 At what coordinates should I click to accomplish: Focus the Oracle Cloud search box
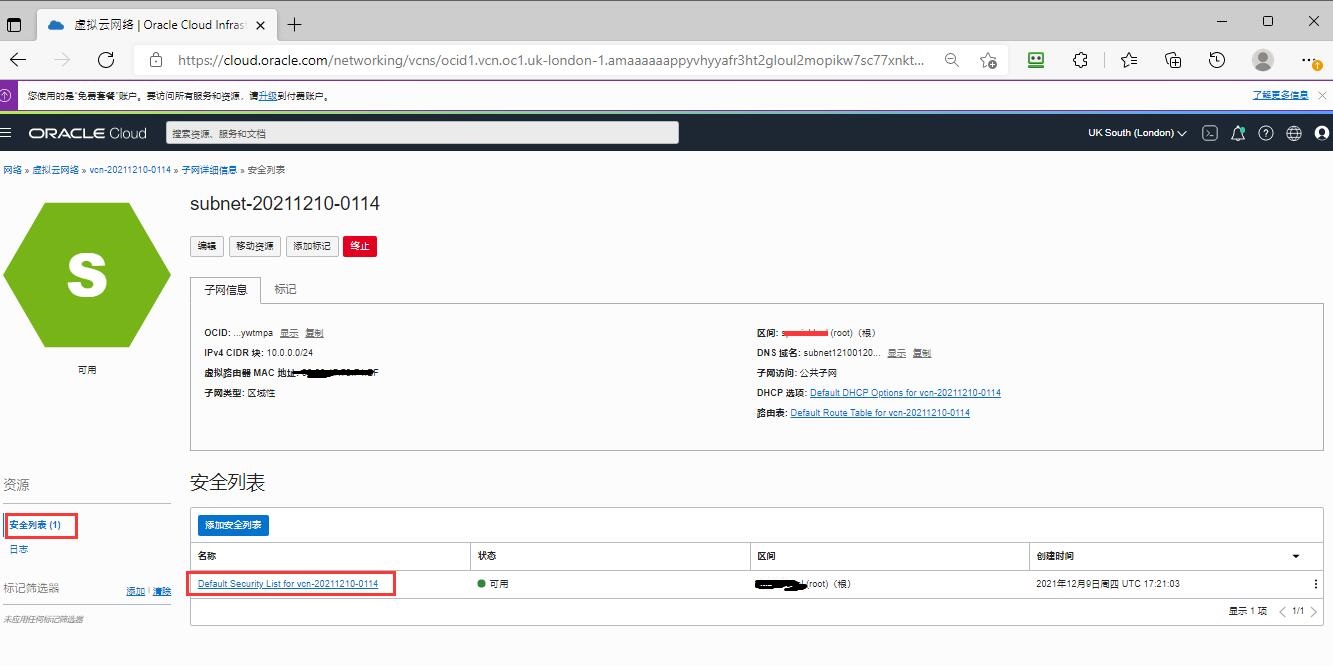point(422,133)
